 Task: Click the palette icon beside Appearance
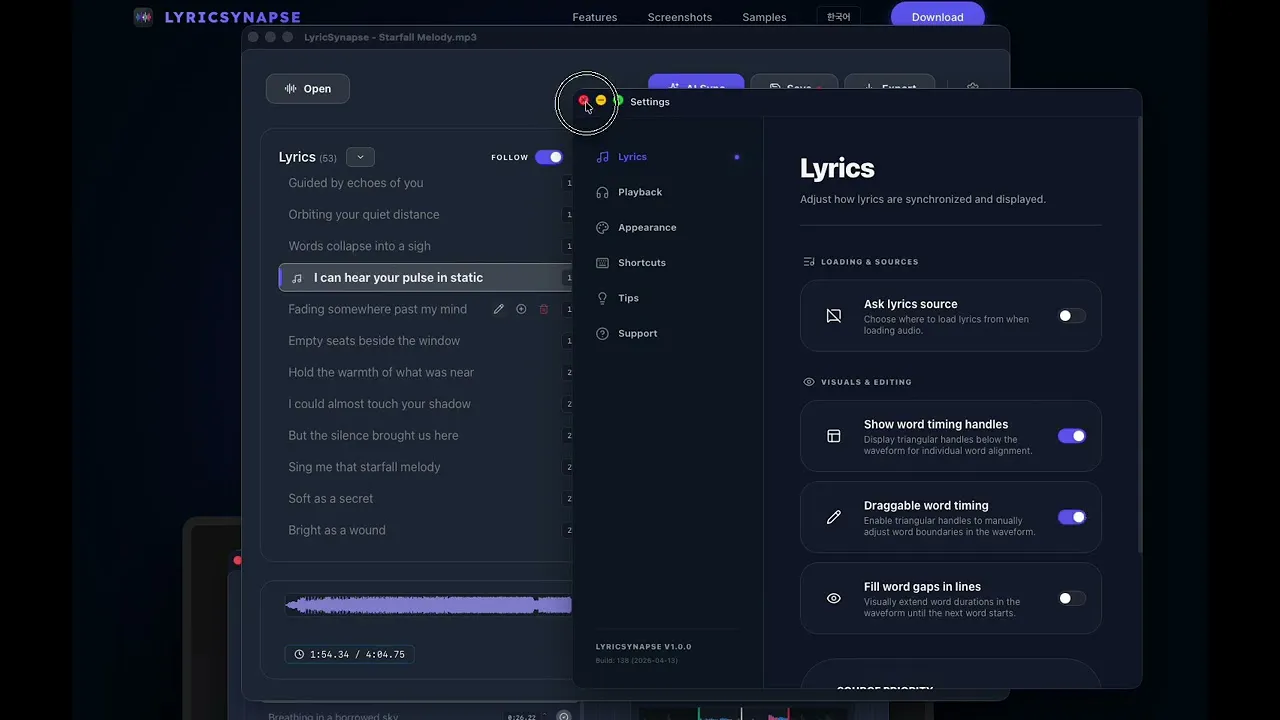click(x=602, y=227)
